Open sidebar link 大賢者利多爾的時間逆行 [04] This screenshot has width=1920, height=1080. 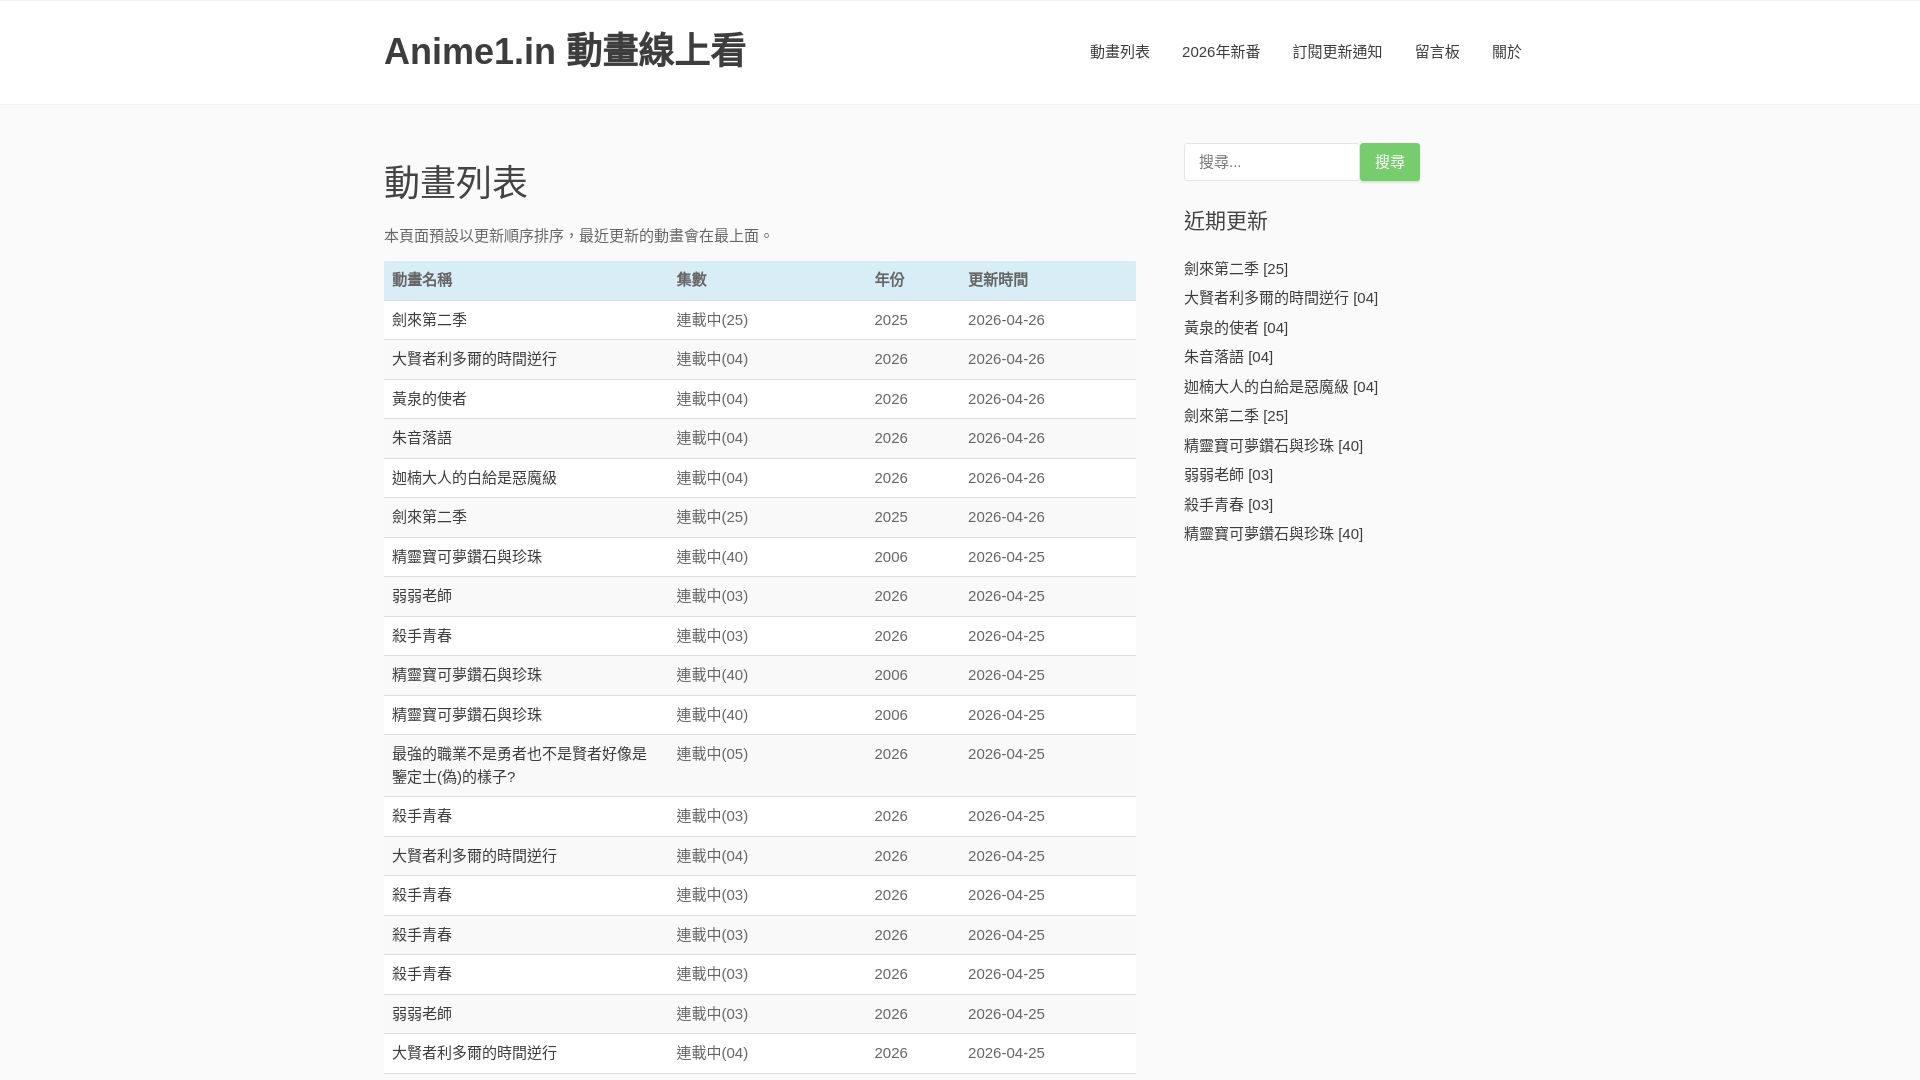[1281, 298]
